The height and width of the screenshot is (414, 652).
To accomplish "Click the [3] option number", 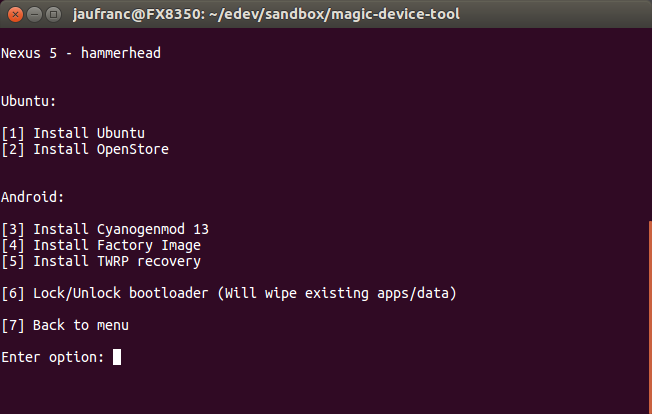I will (13, 229).
